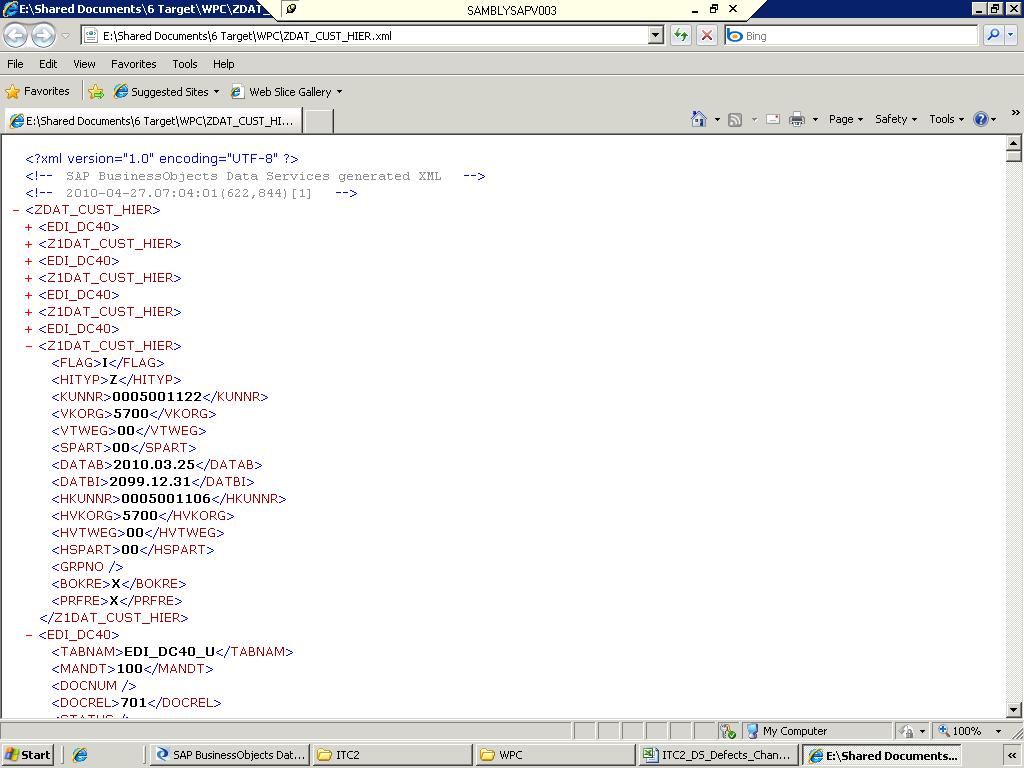Open the Print options dropdown arrow
Screen dimensions: 1024x768
(815, 120)
